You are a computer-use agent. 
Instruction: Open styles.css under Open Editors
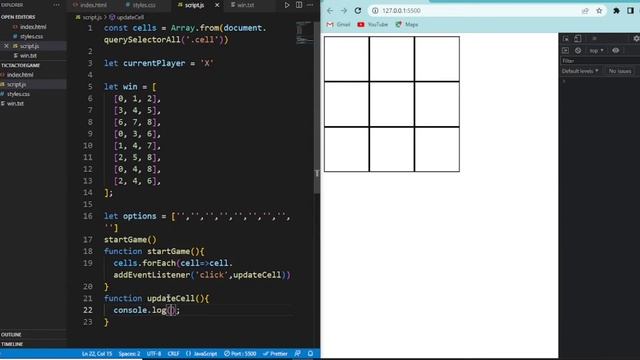point(31,37)
